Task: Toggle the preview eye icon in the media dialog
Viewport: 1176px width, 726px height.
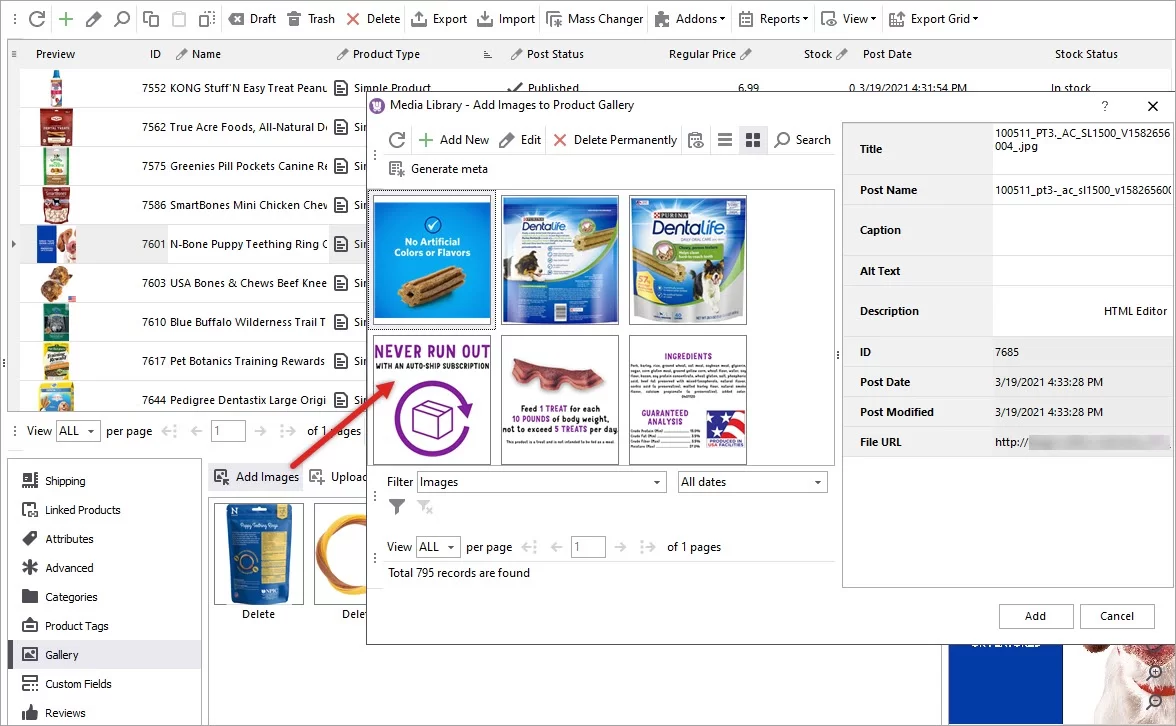Action: (x=695, y=140)
